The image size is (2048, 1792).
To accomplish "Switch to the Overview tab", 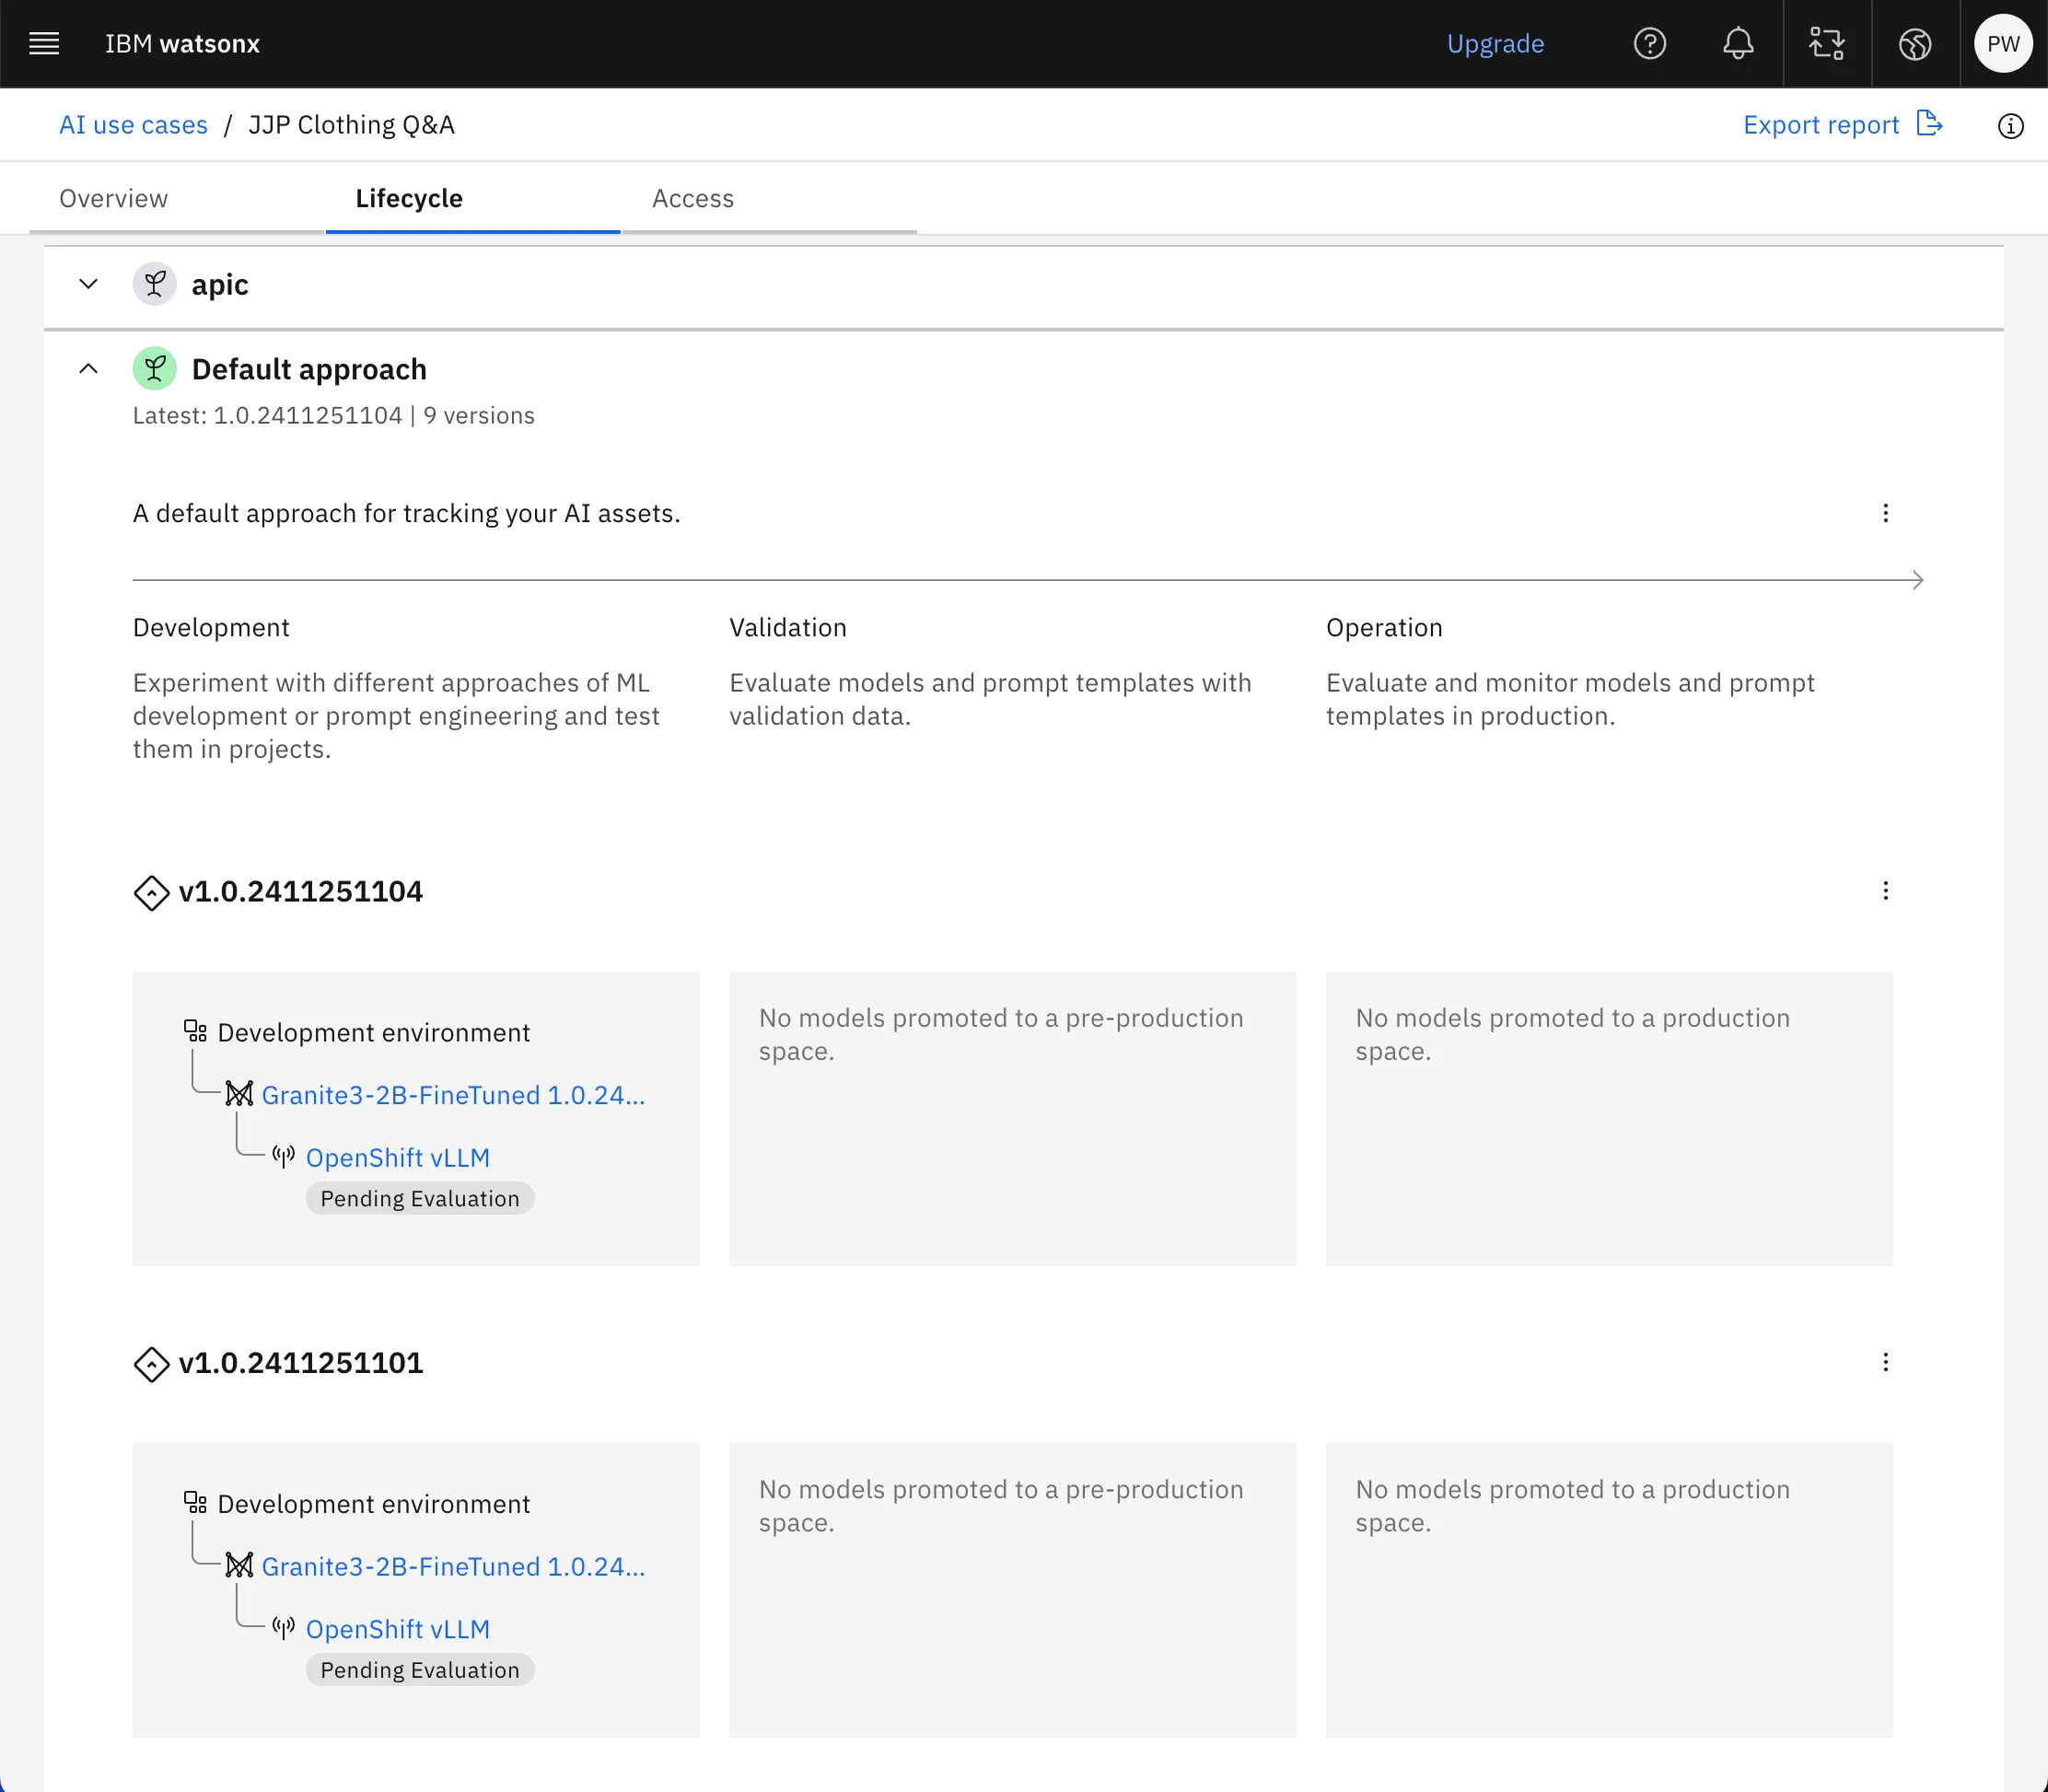I will (113, 197).
